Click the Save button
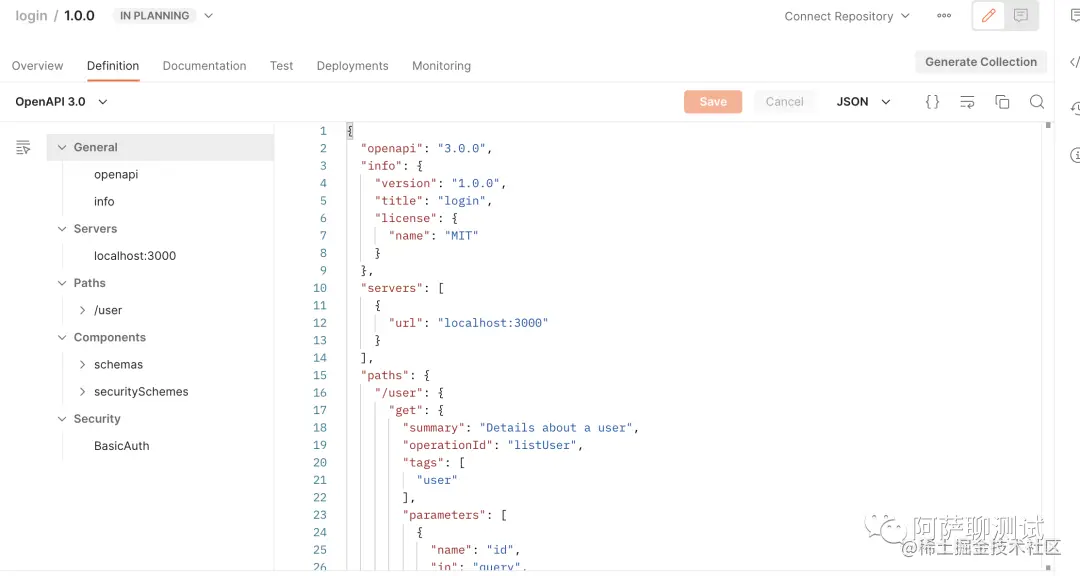Viewport: 1080px width, 576px height. (x=713, y=102)
